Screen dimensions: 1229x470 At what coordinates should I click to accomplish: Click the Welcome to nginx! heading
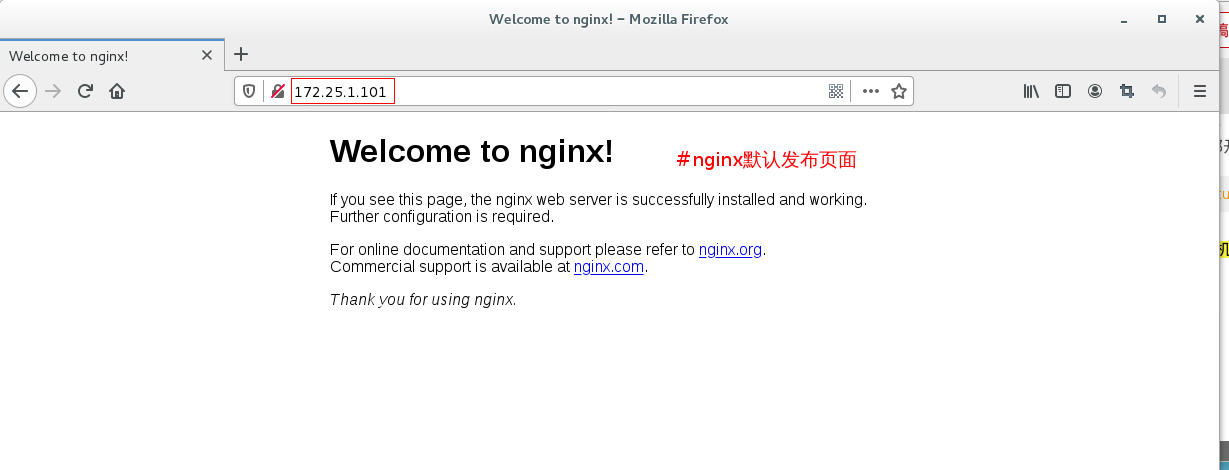click(472, 151)
